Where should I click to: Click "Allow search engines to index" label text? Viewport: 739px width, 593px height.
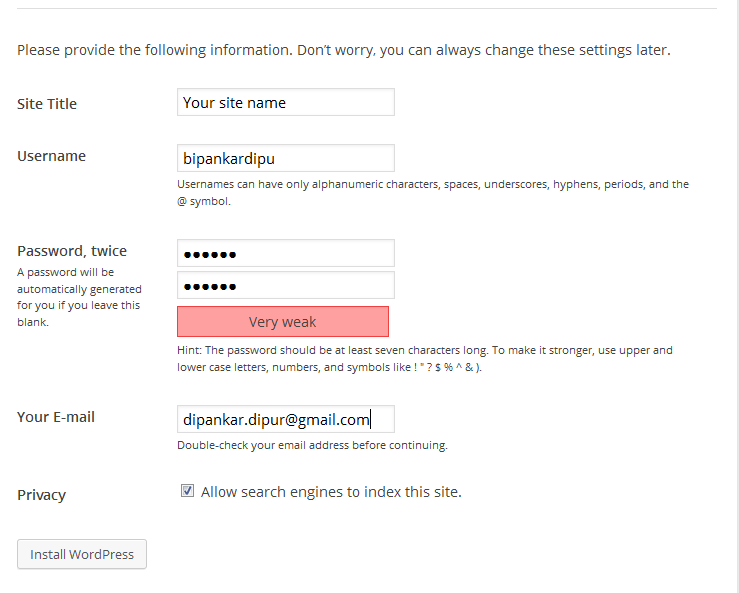click(331, 492)
